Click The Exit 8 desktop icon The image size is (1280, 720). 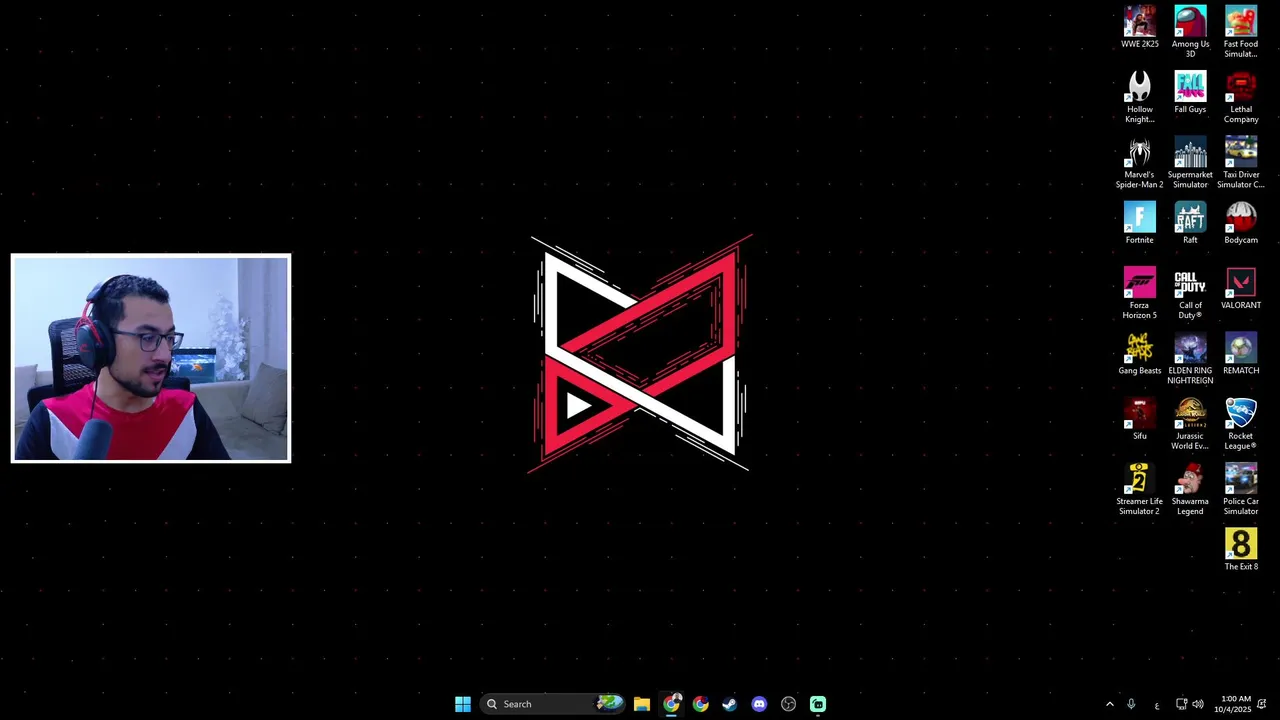coord(1241,550)
